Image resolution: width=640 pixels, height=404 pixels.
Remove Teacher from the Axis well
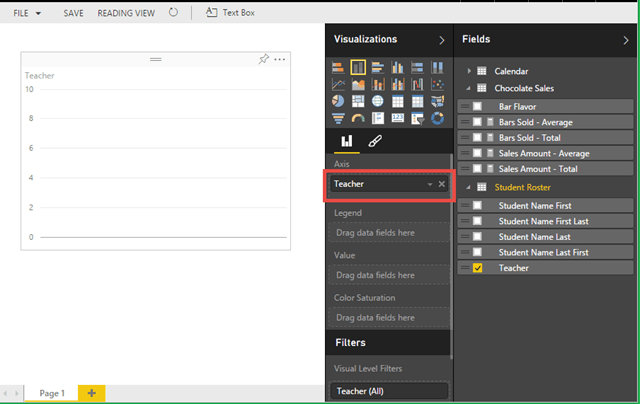(x=441, y=185)
